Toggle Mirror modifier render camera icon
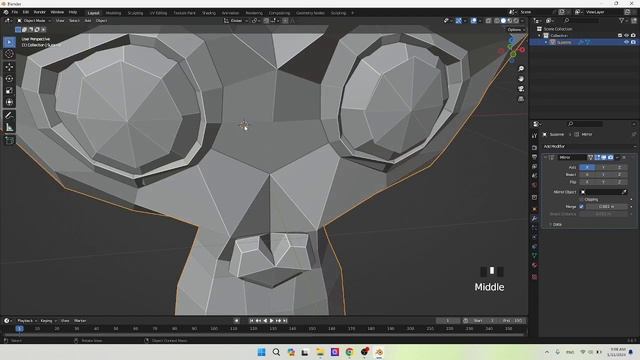This screenshot has height=360, width=640. [610, 158]
